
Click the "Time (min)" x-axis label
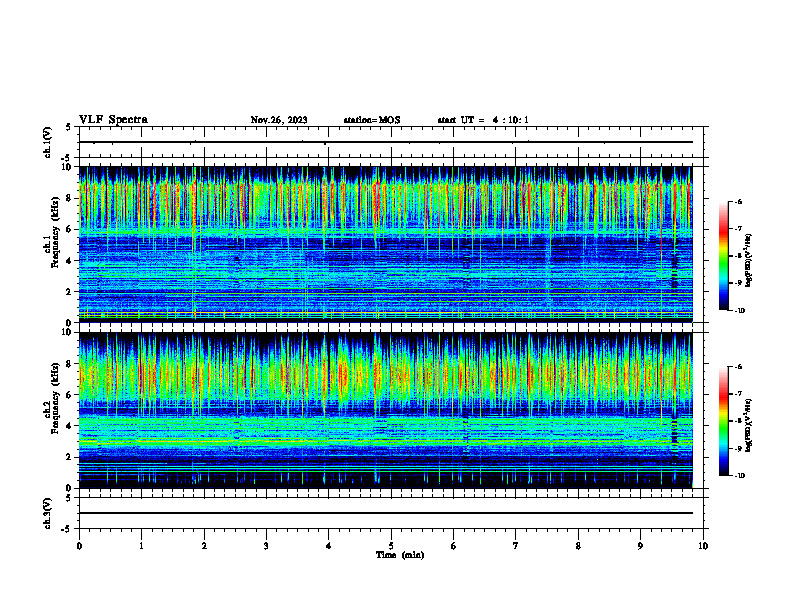(x=400, y=555)
